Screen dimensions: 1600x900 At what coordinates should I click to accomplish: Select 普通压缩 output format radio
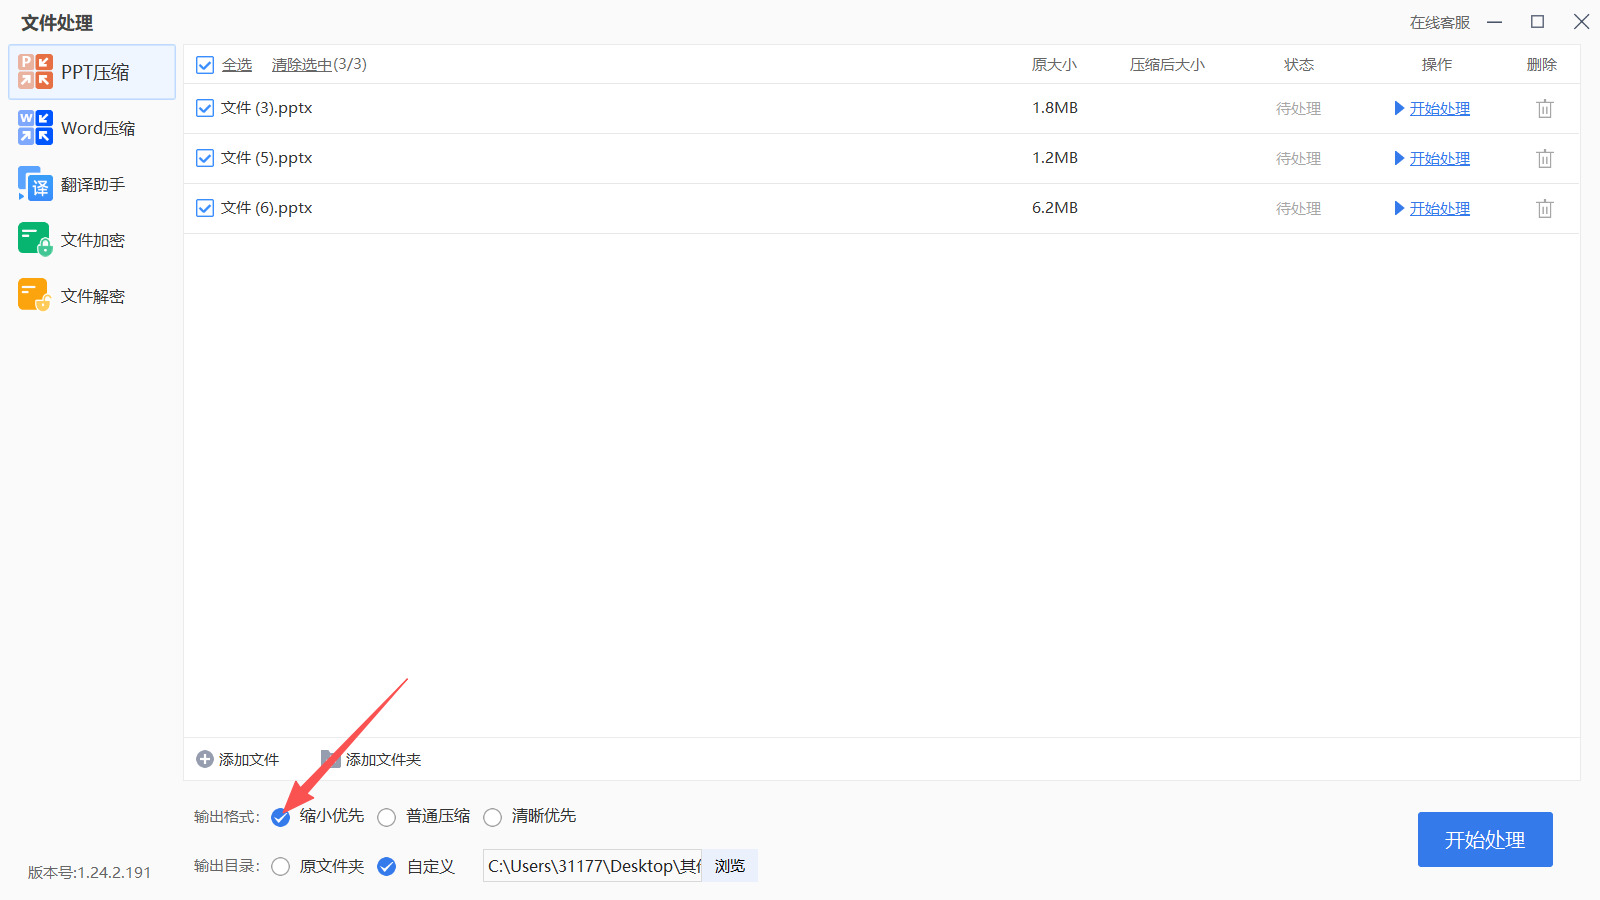(387, 817)
